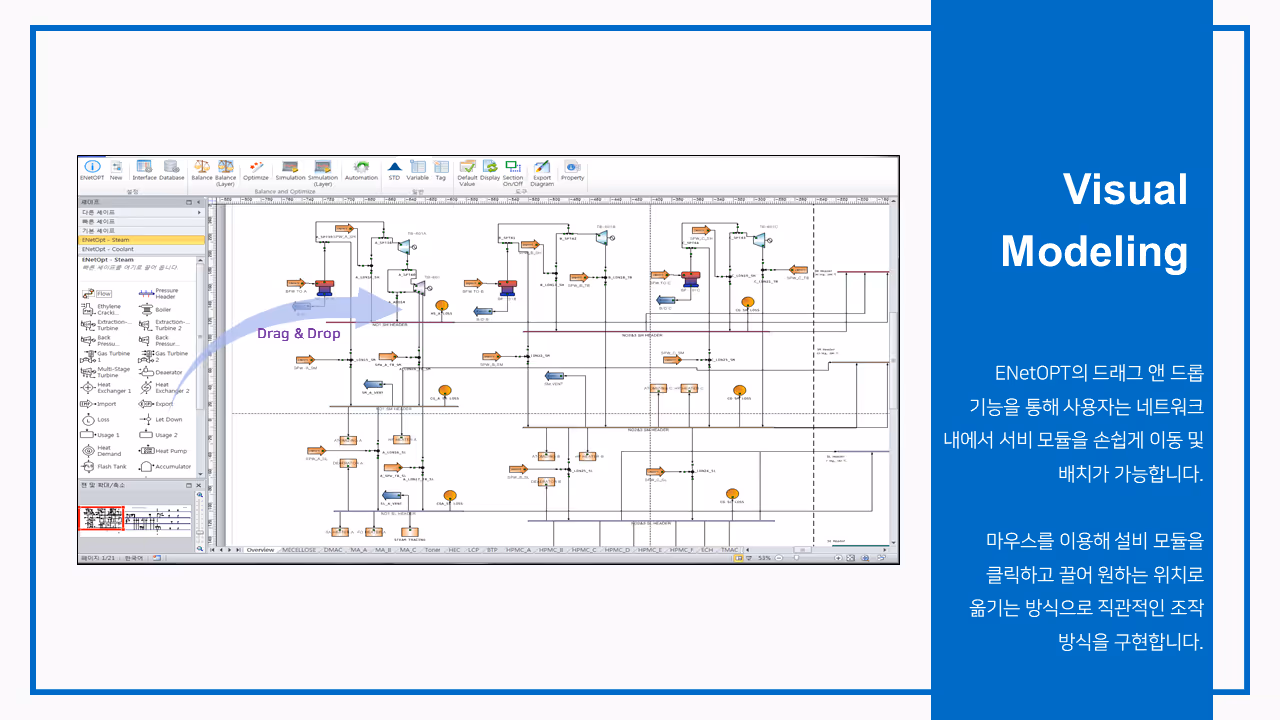Open the Automation ribbon tool

click(361, 170)
